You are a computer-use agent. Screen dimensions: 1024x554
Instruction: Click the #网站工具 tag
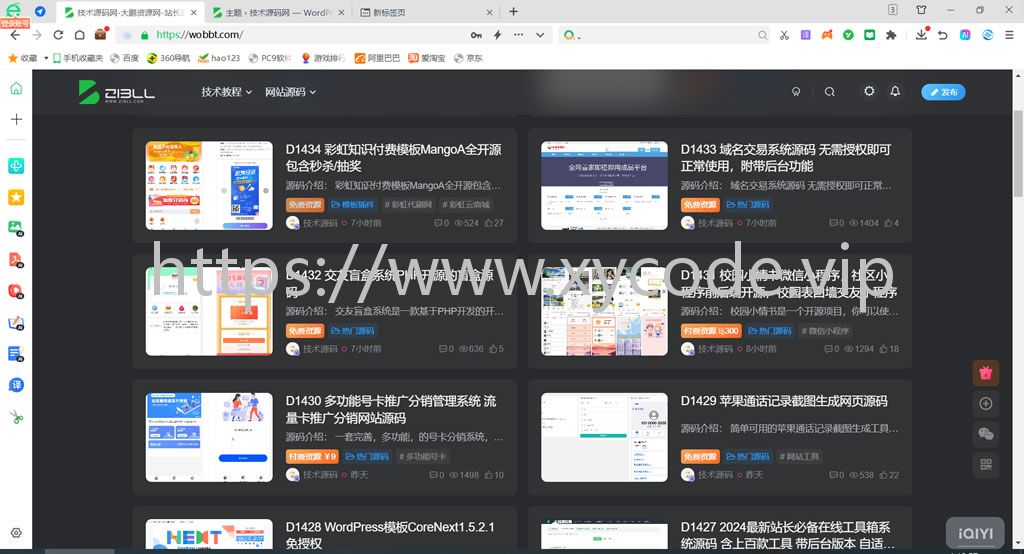[799, 457]
